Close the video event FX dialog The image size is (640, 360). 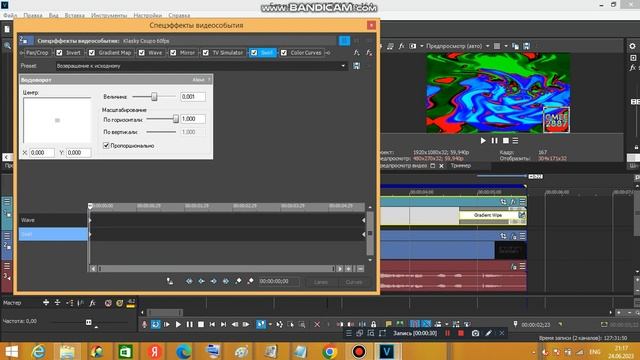click(371, 25)
